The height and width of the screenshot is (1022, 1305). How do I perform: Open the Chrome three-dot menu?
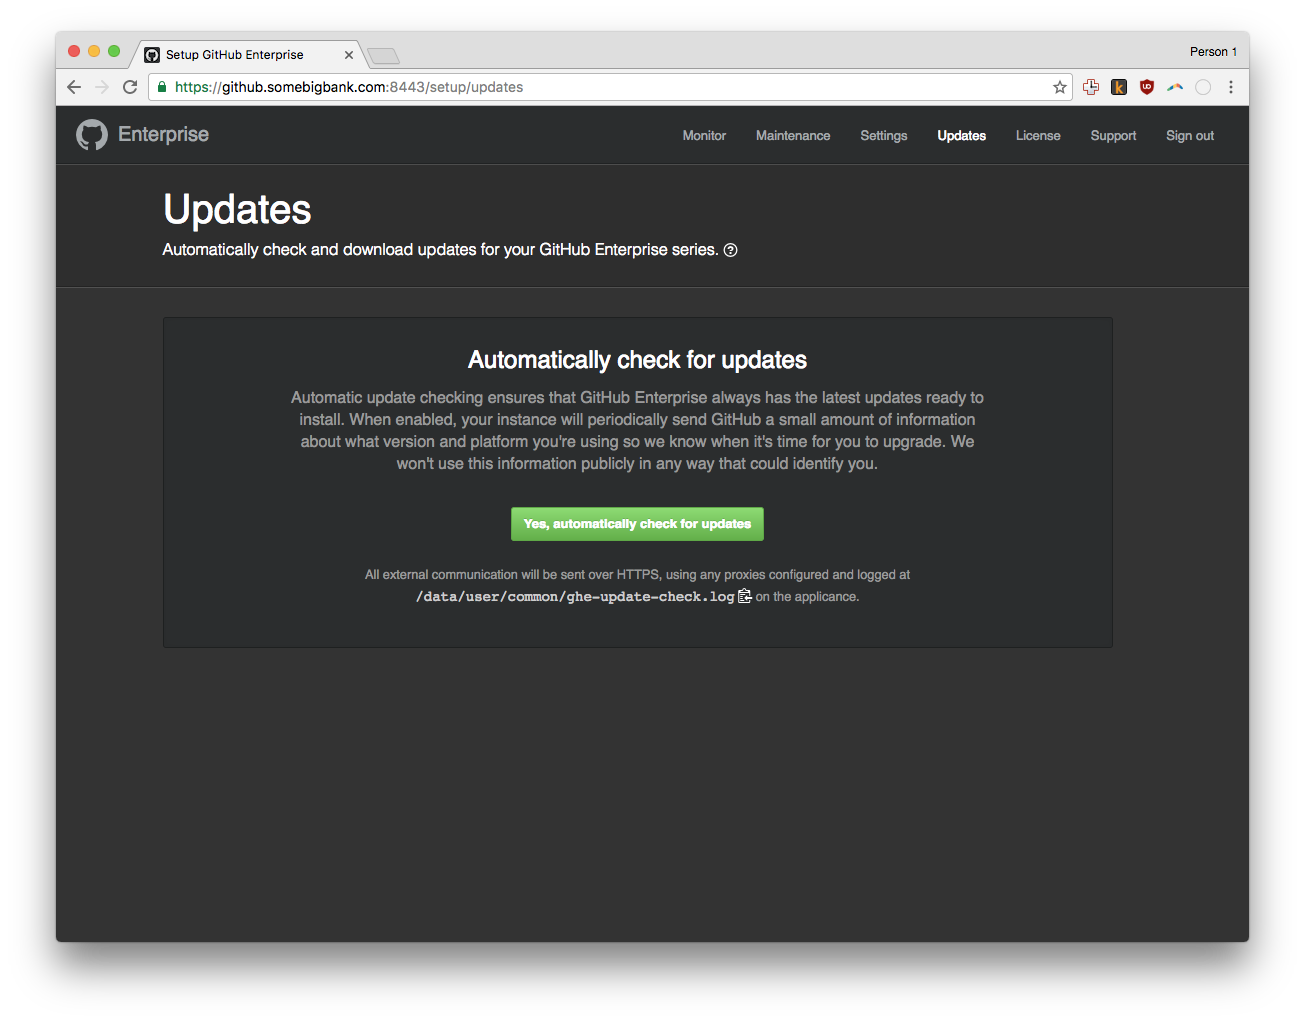tap(1231, 87)
